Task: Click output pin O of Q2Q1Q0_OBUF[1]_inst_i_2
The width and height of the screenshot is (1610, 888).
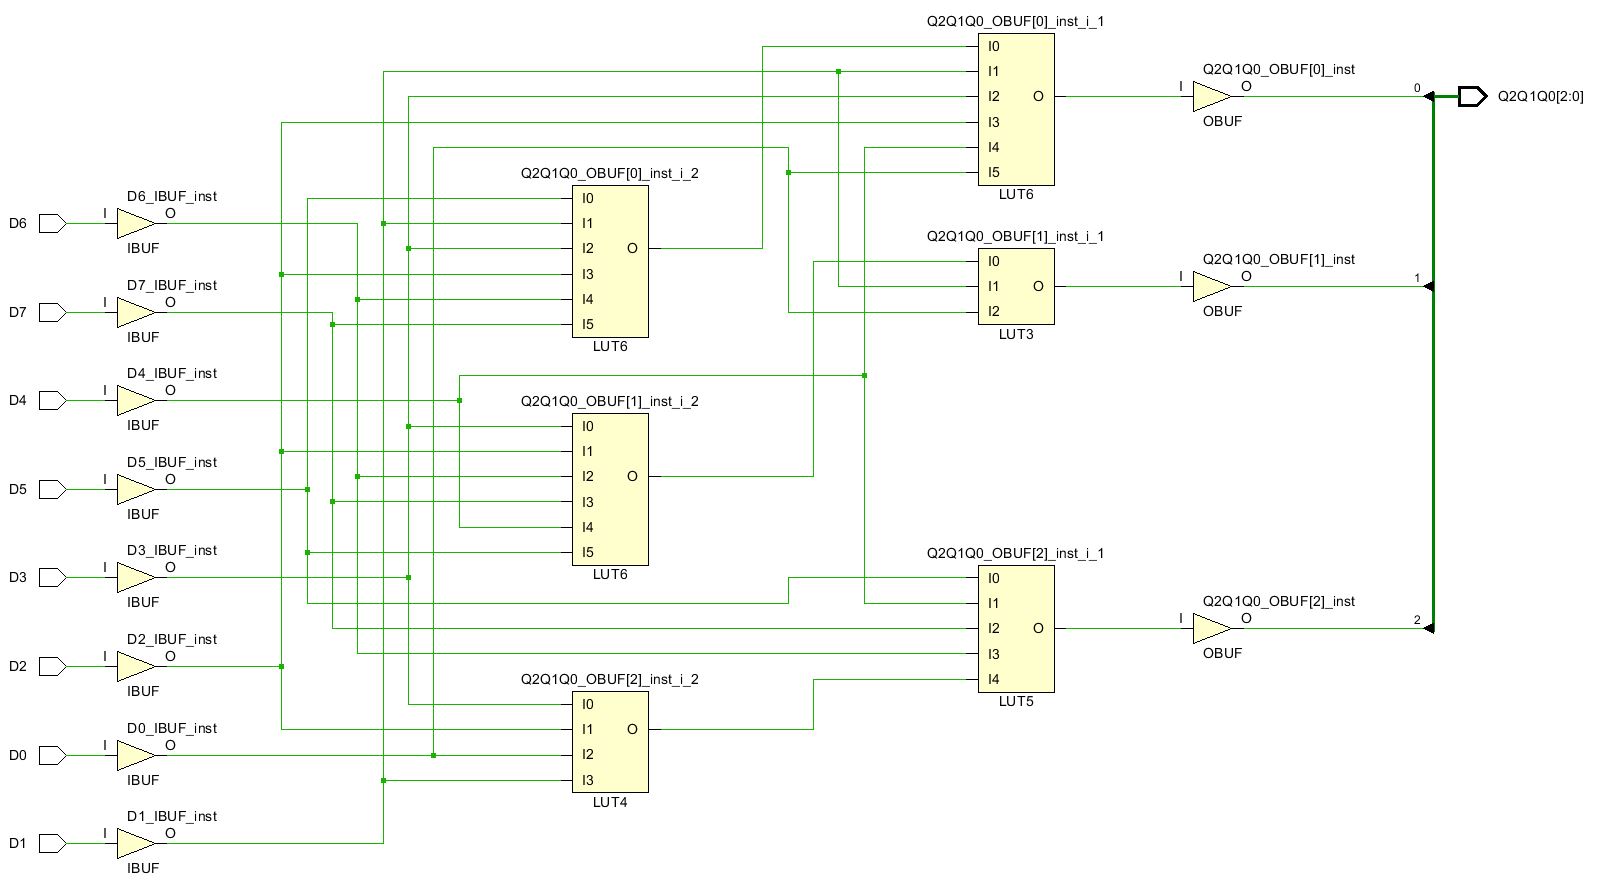Action: (632, 476)
